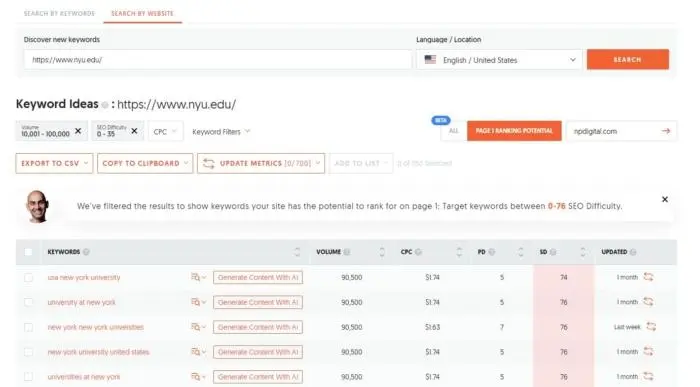Sort by the SD column arrows

pos(583,252)
